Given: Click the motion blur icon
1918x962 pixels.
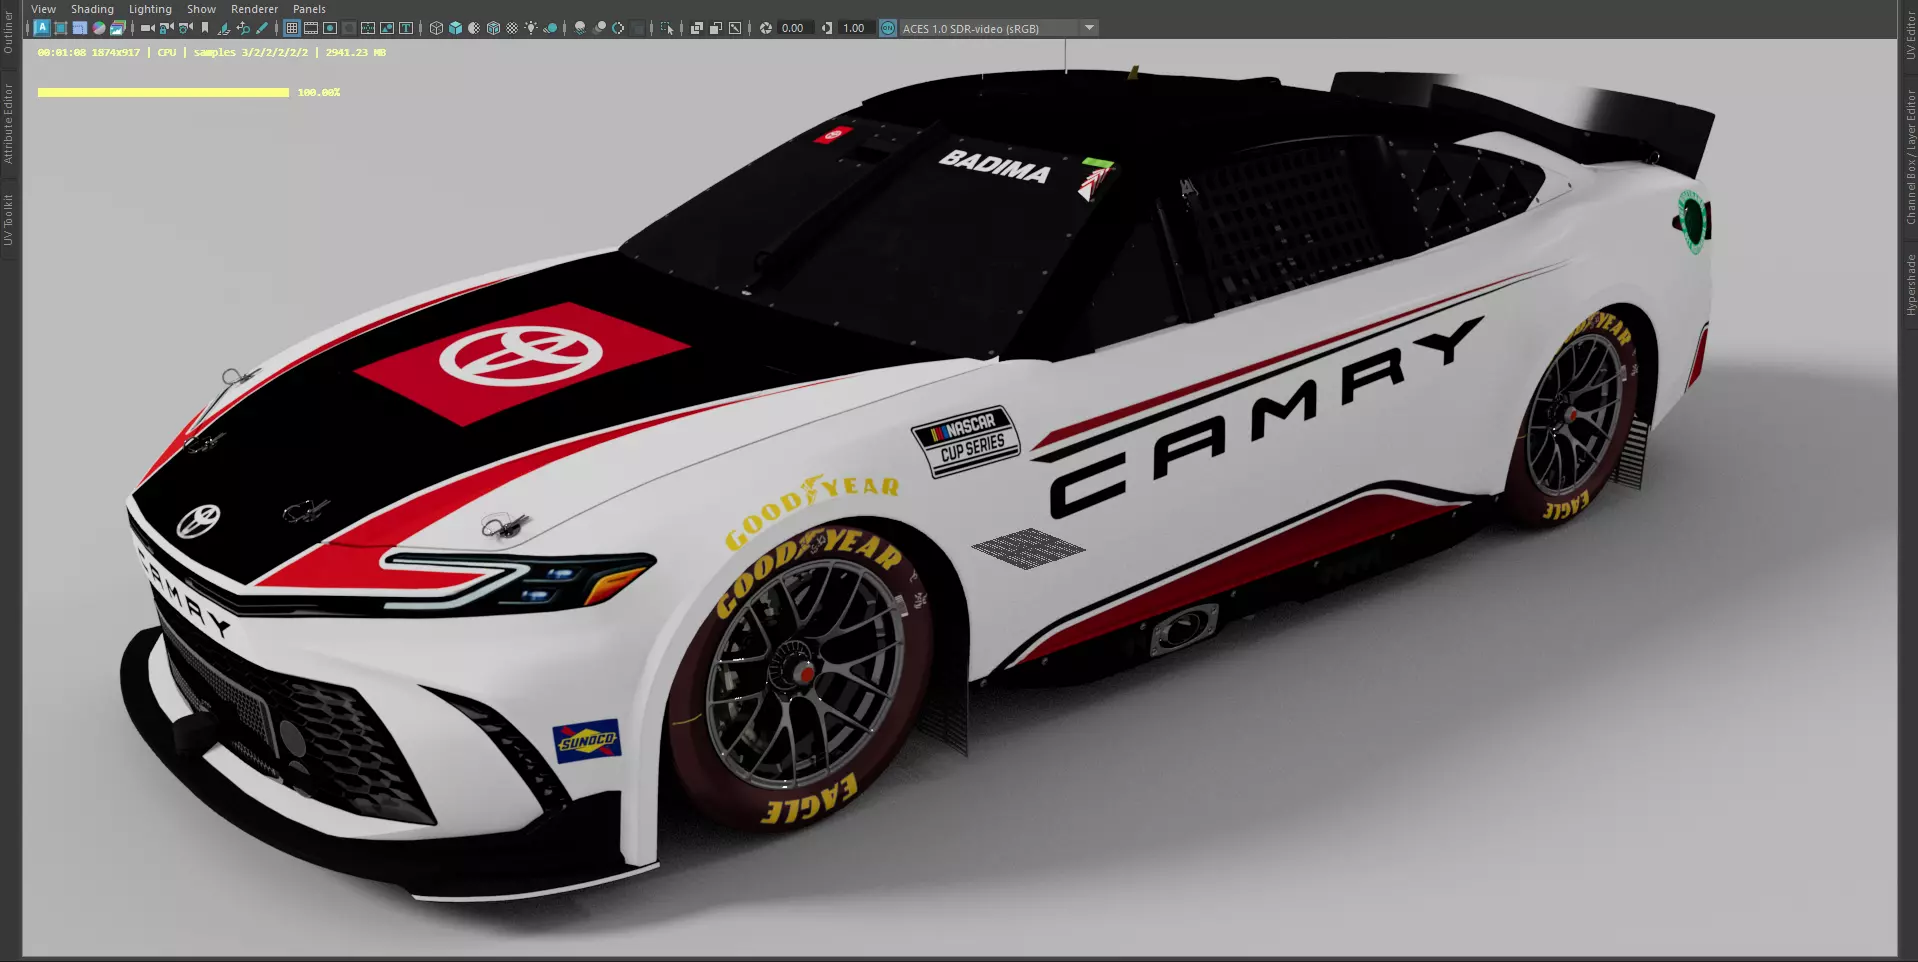Looking at the screenshot, I should (599, 28).
